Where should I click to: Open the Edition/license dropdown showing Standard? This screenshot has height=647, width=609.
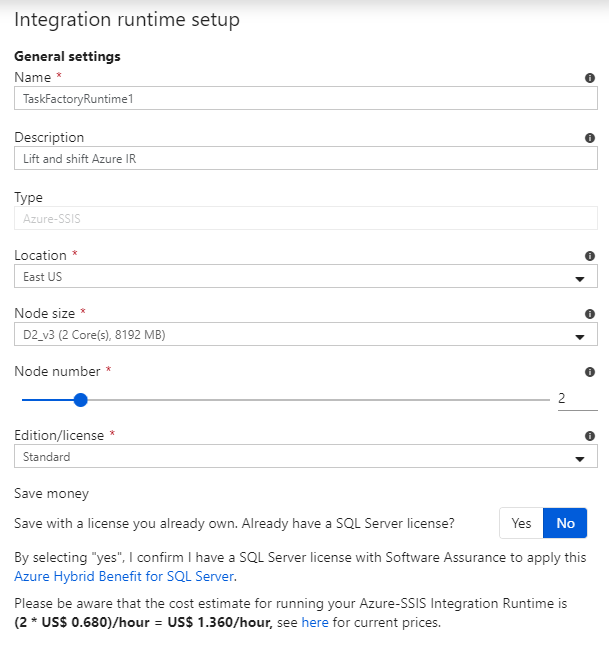point(306,456)
